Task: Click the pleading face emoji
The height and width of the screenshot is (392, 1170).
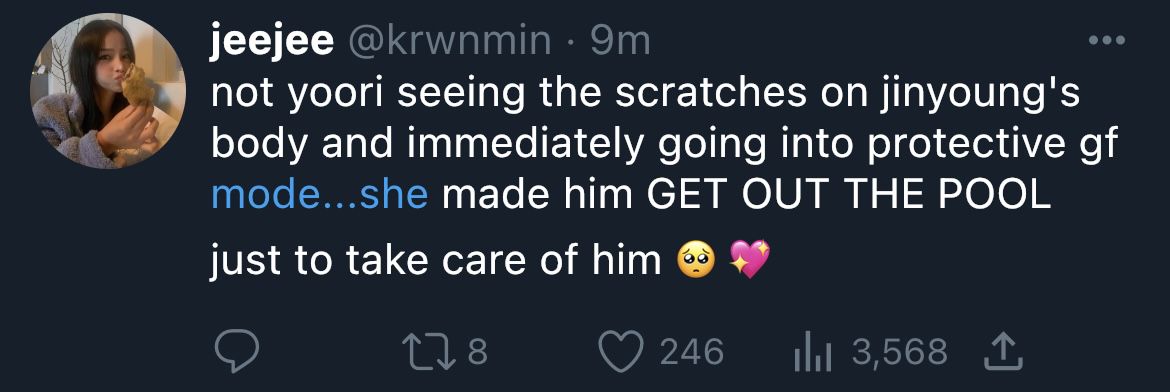Action: click(695, 261)
